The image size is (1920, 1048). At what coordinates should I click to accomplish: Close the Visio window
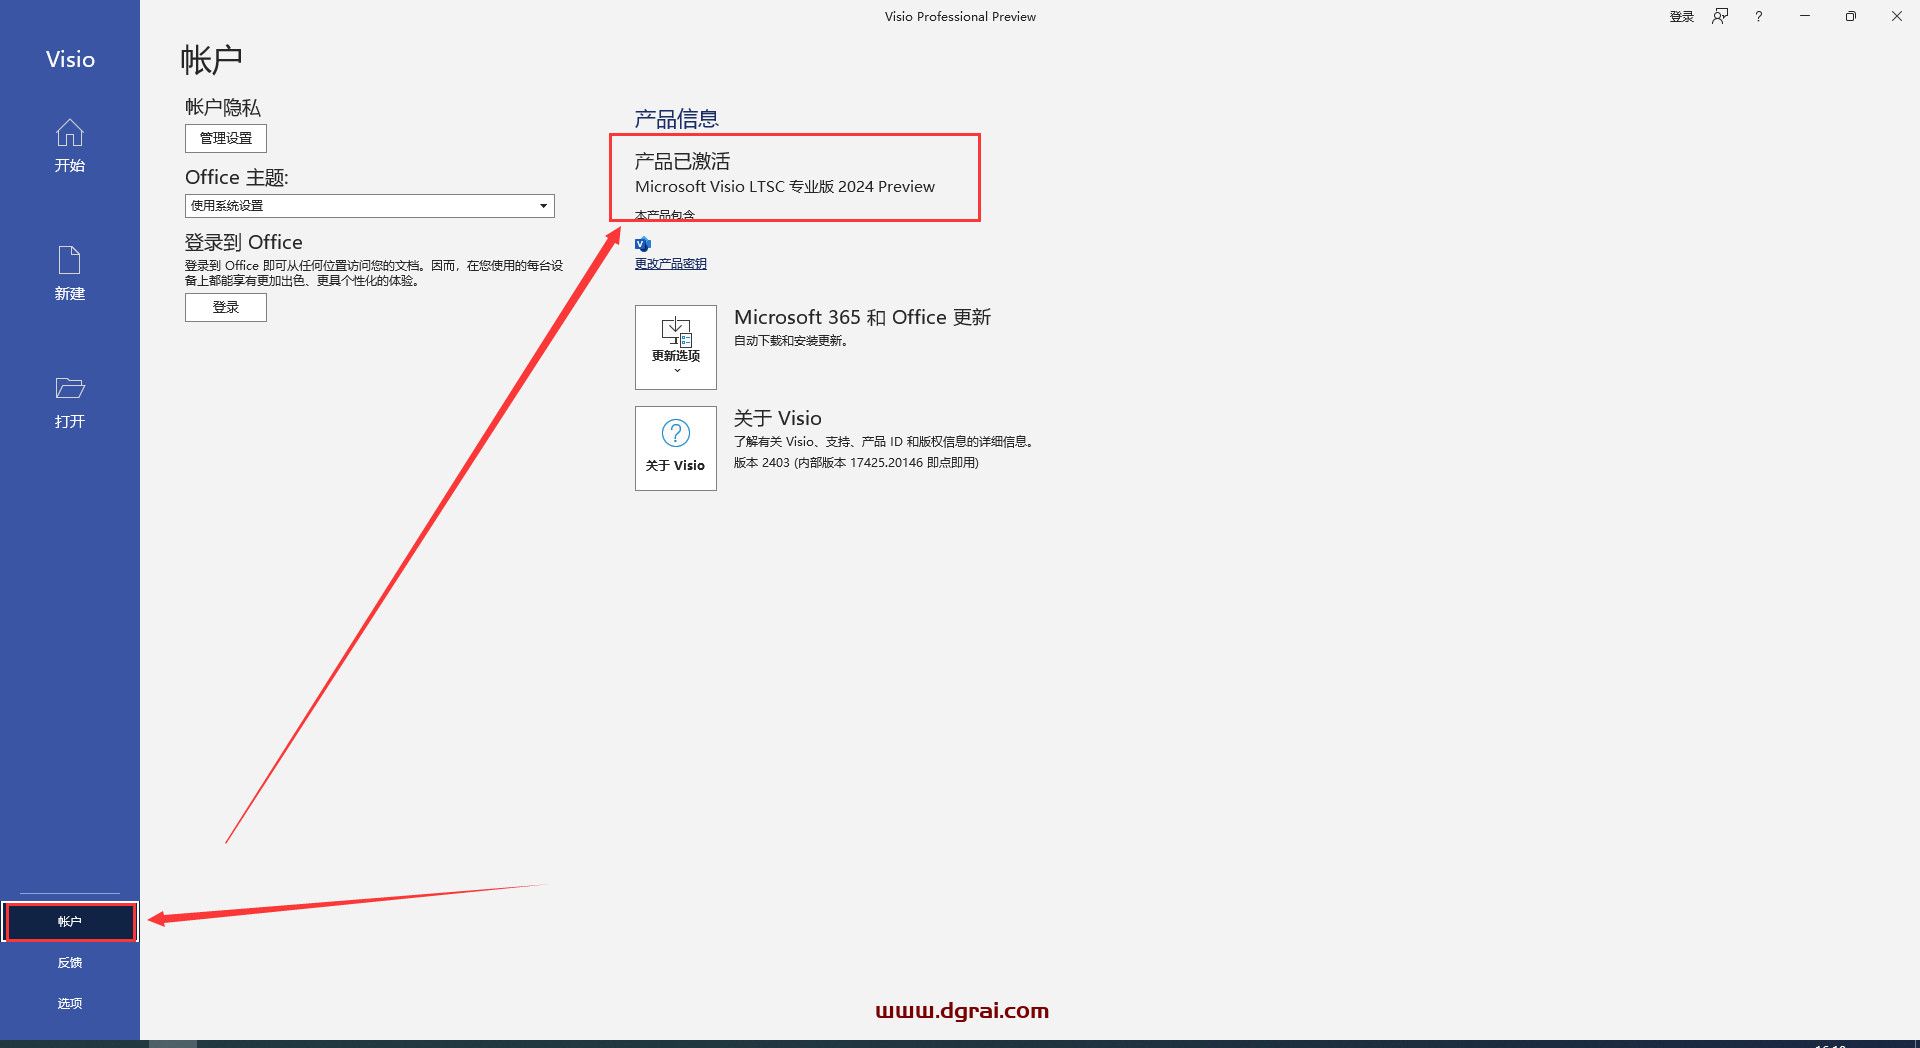tap(1897, 16)
